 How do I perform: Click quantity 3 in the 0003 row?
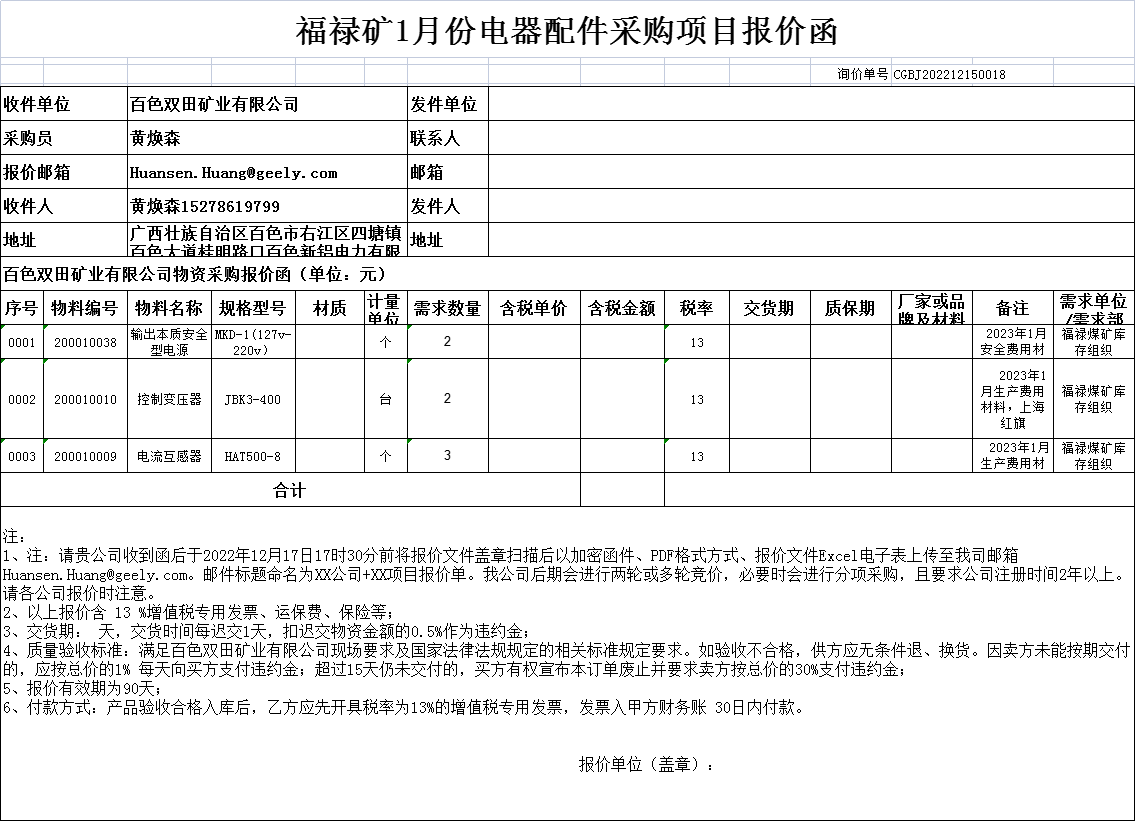[x=448, y=455]
